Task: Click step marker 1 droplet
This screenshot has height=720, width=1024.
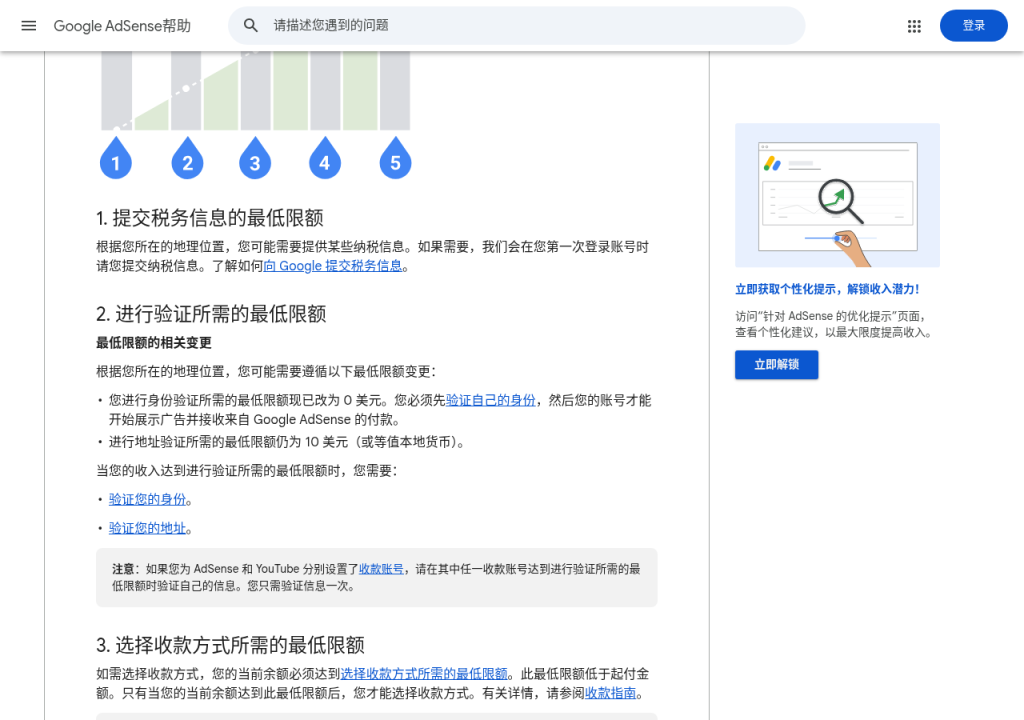Action: pyautogui.click(x=116, y=158)
